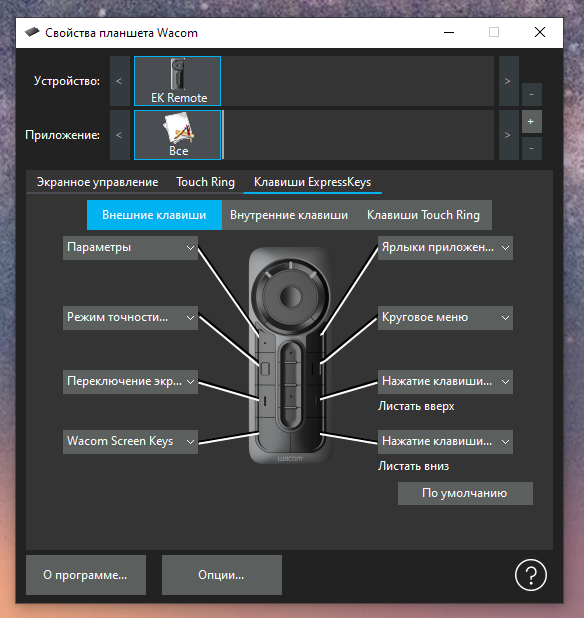Switch to Внутренние клавиши sub-tab
This screenshot has height=618, width=584.
pyautogui.click(x=289, y=215)
